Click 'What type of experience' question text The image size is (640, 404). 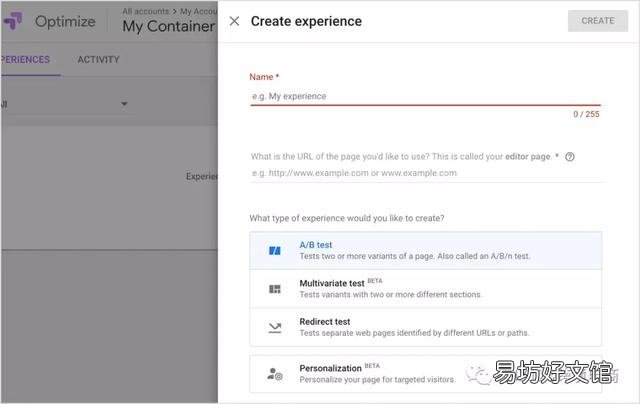click(x=347, y=218)
